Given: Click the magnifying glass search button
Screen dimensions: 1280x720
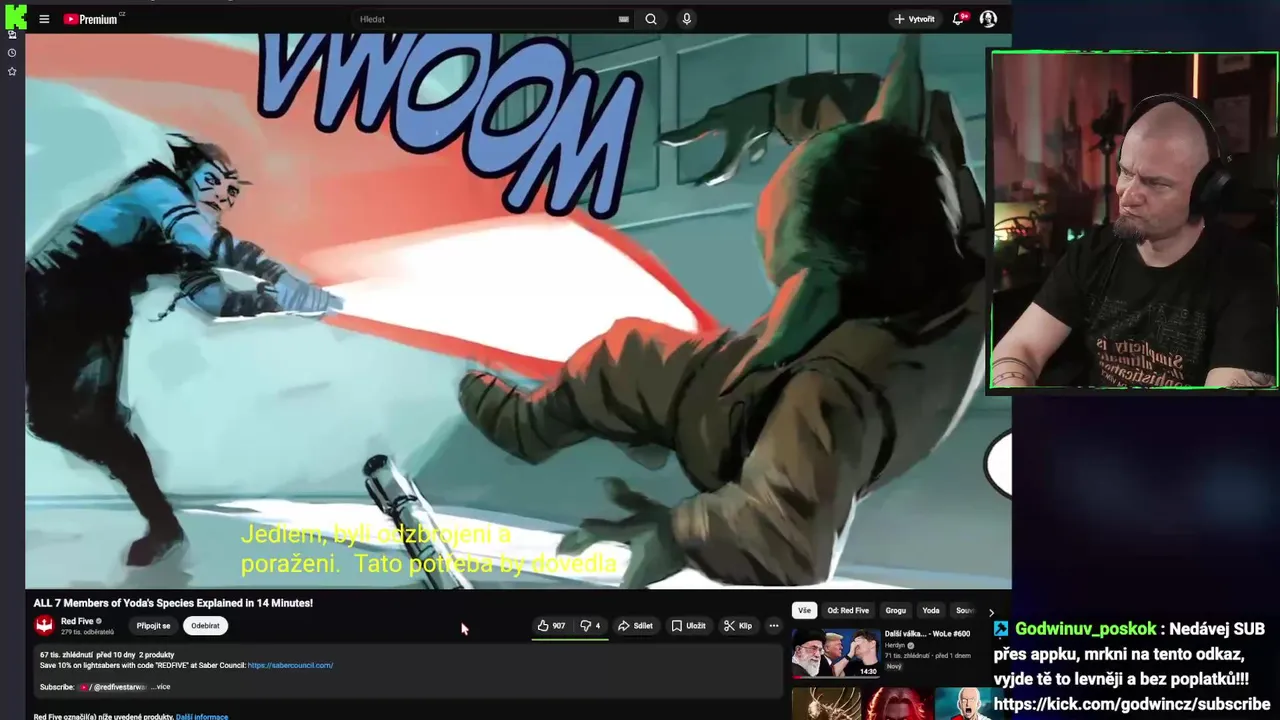Looking at the screenshot, I should (x=651, y=19).
